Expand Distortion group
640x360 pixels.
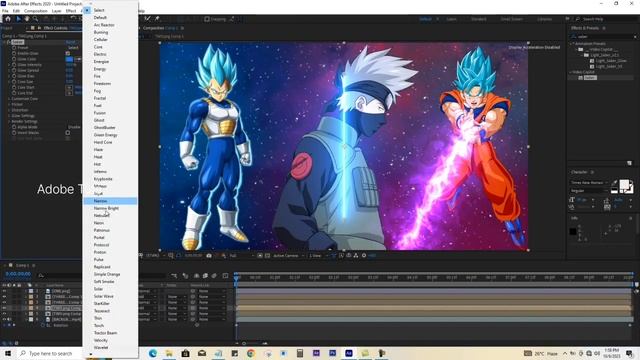[x=9, y=110]
